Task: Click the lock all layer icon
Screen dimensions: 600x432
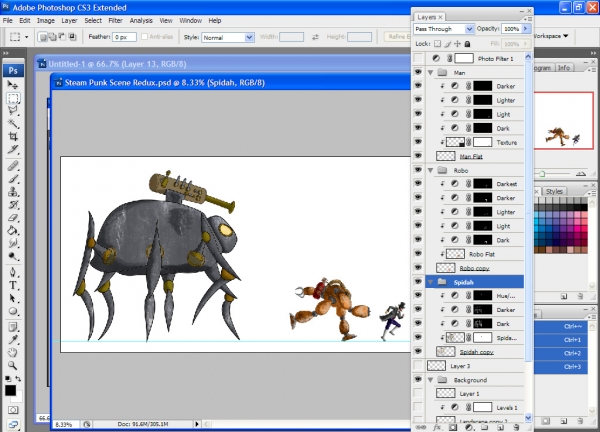Action: click(x=467, y=44)
